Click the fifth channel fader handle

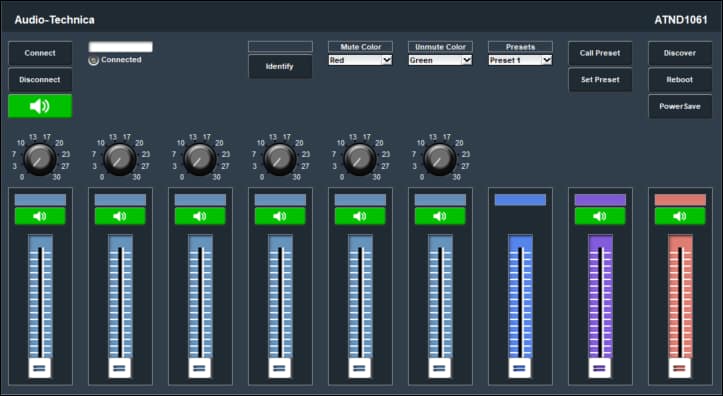coord(360,368)
